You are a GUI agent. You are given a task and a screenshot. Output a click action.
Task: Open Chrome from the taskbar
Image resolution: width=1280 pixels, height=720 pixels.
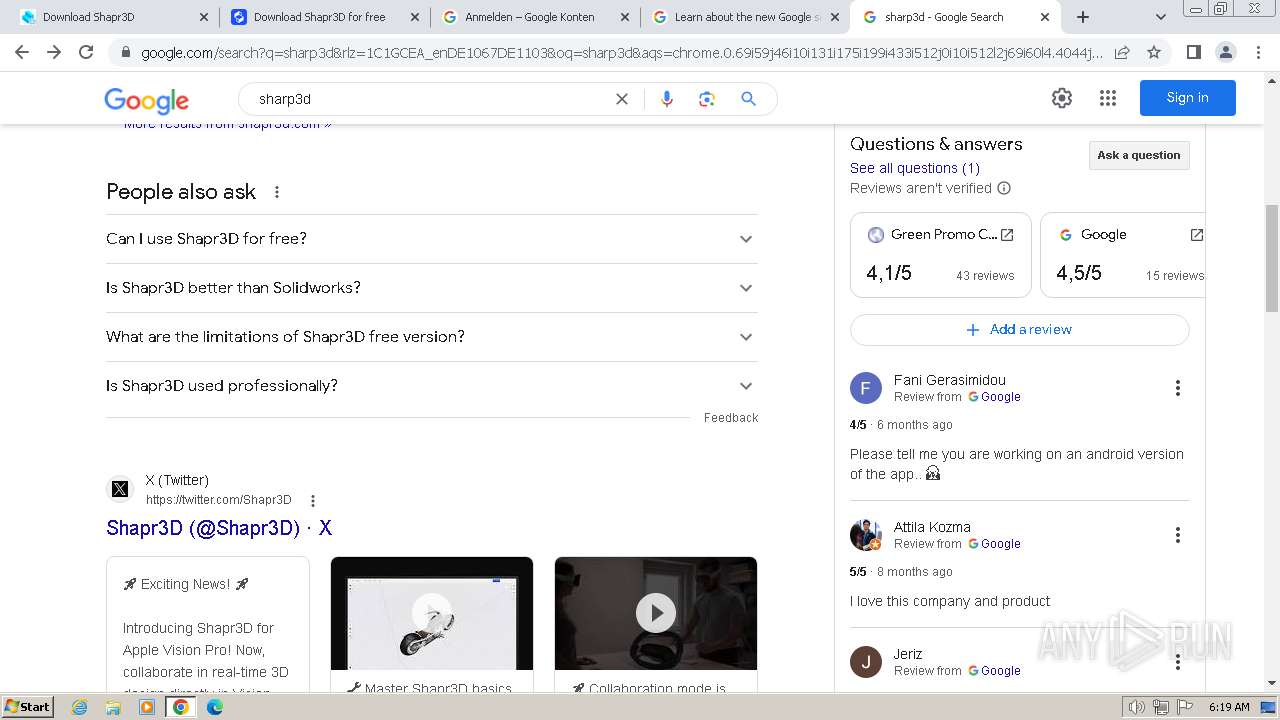(x=181, y=707)
